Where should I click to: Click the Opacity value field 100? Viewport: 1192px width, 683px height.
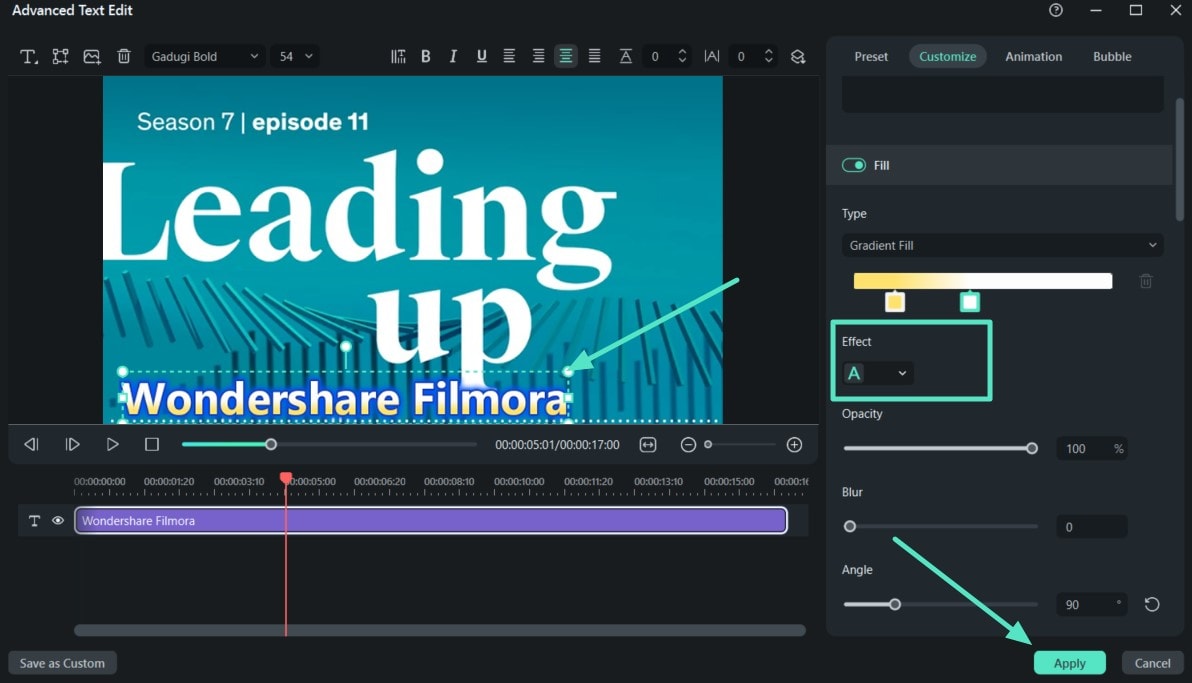1091,449
